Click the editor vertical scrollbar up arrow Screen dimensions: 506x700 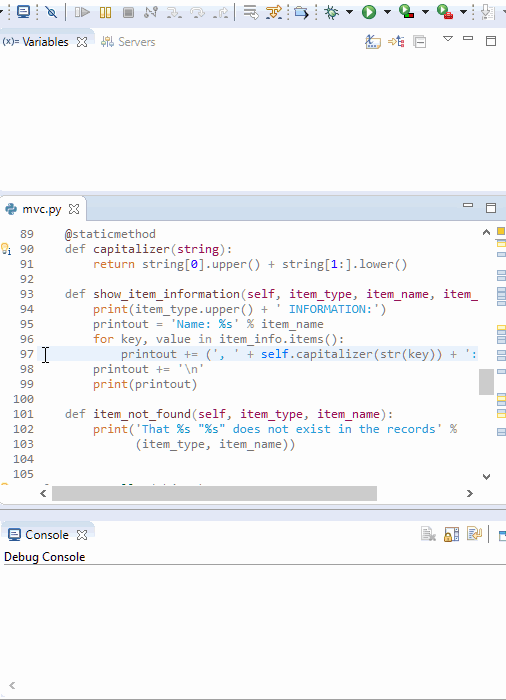coord(486,232)
